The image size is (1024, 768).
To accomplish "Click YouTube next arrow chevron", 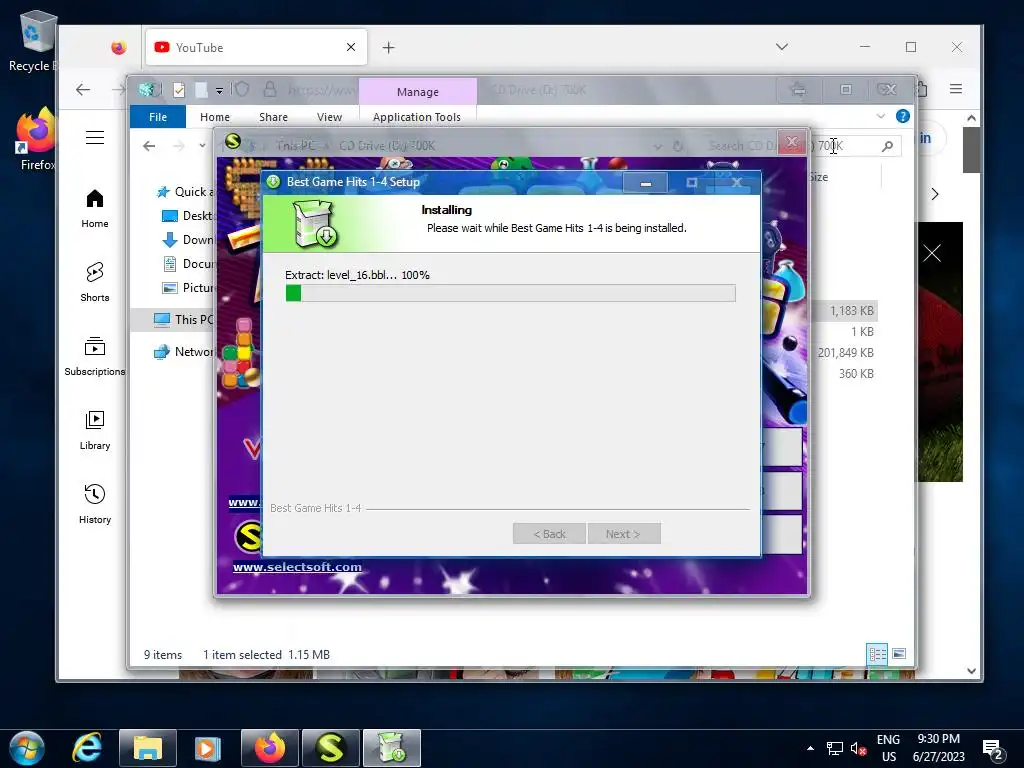I will tap(935, 194).
